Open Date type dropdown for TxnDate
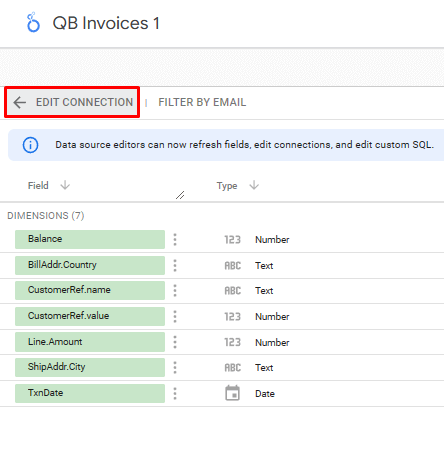 click(x=265, y=394)
